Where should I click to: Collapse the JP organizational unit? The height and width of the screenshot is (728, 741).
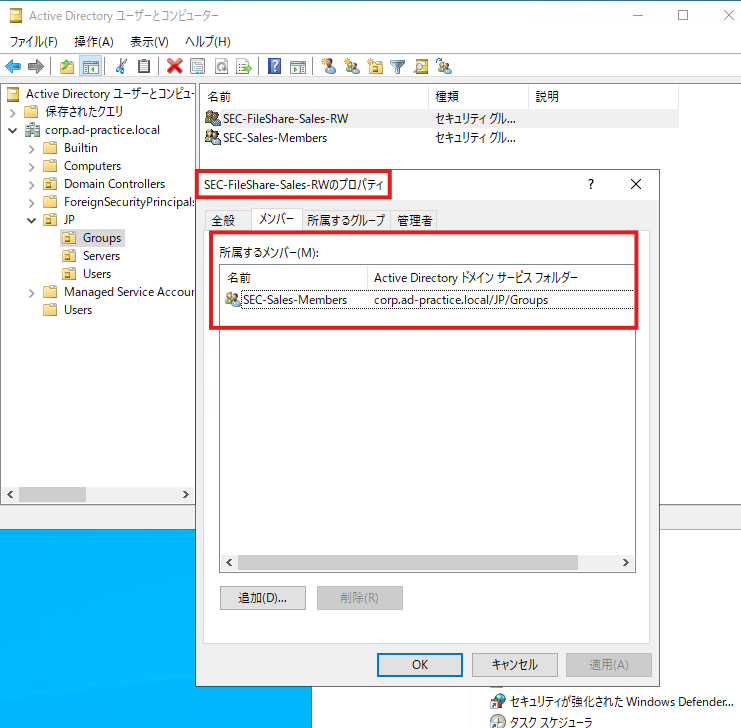pyautogui.click(x=32, y=220)
